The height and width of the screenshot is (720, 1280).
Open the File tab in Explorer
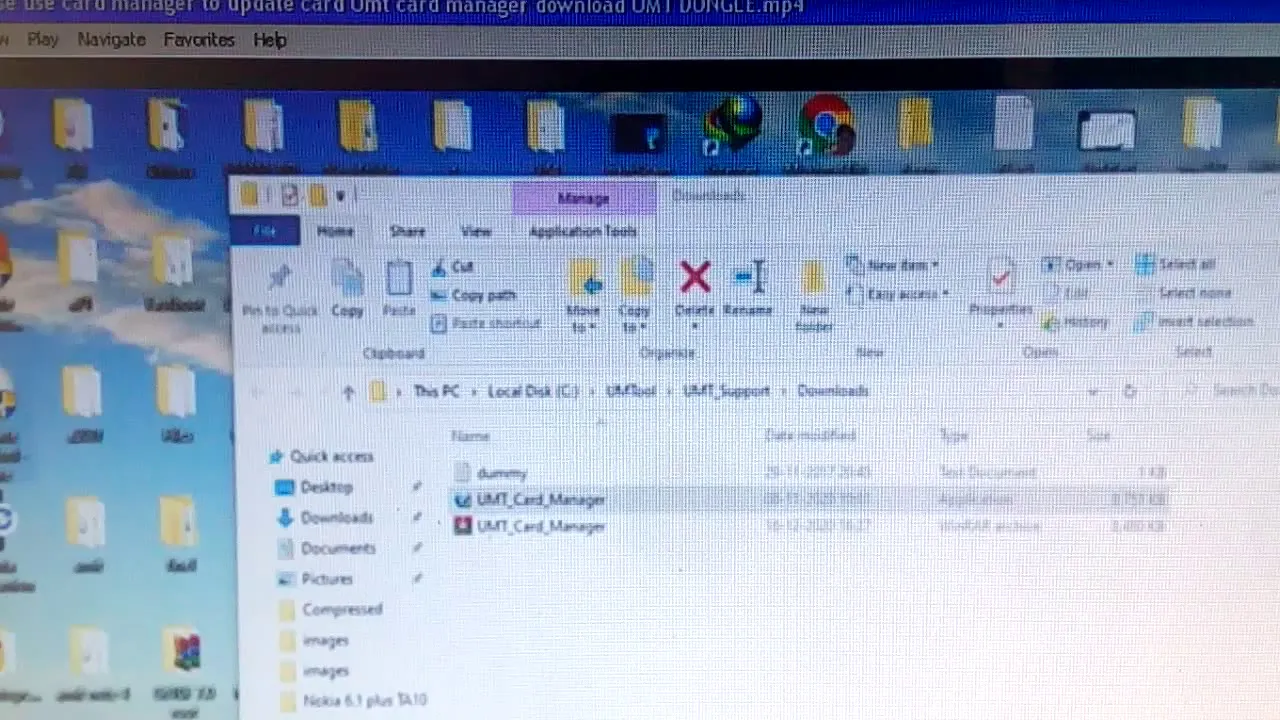point(264,231)
